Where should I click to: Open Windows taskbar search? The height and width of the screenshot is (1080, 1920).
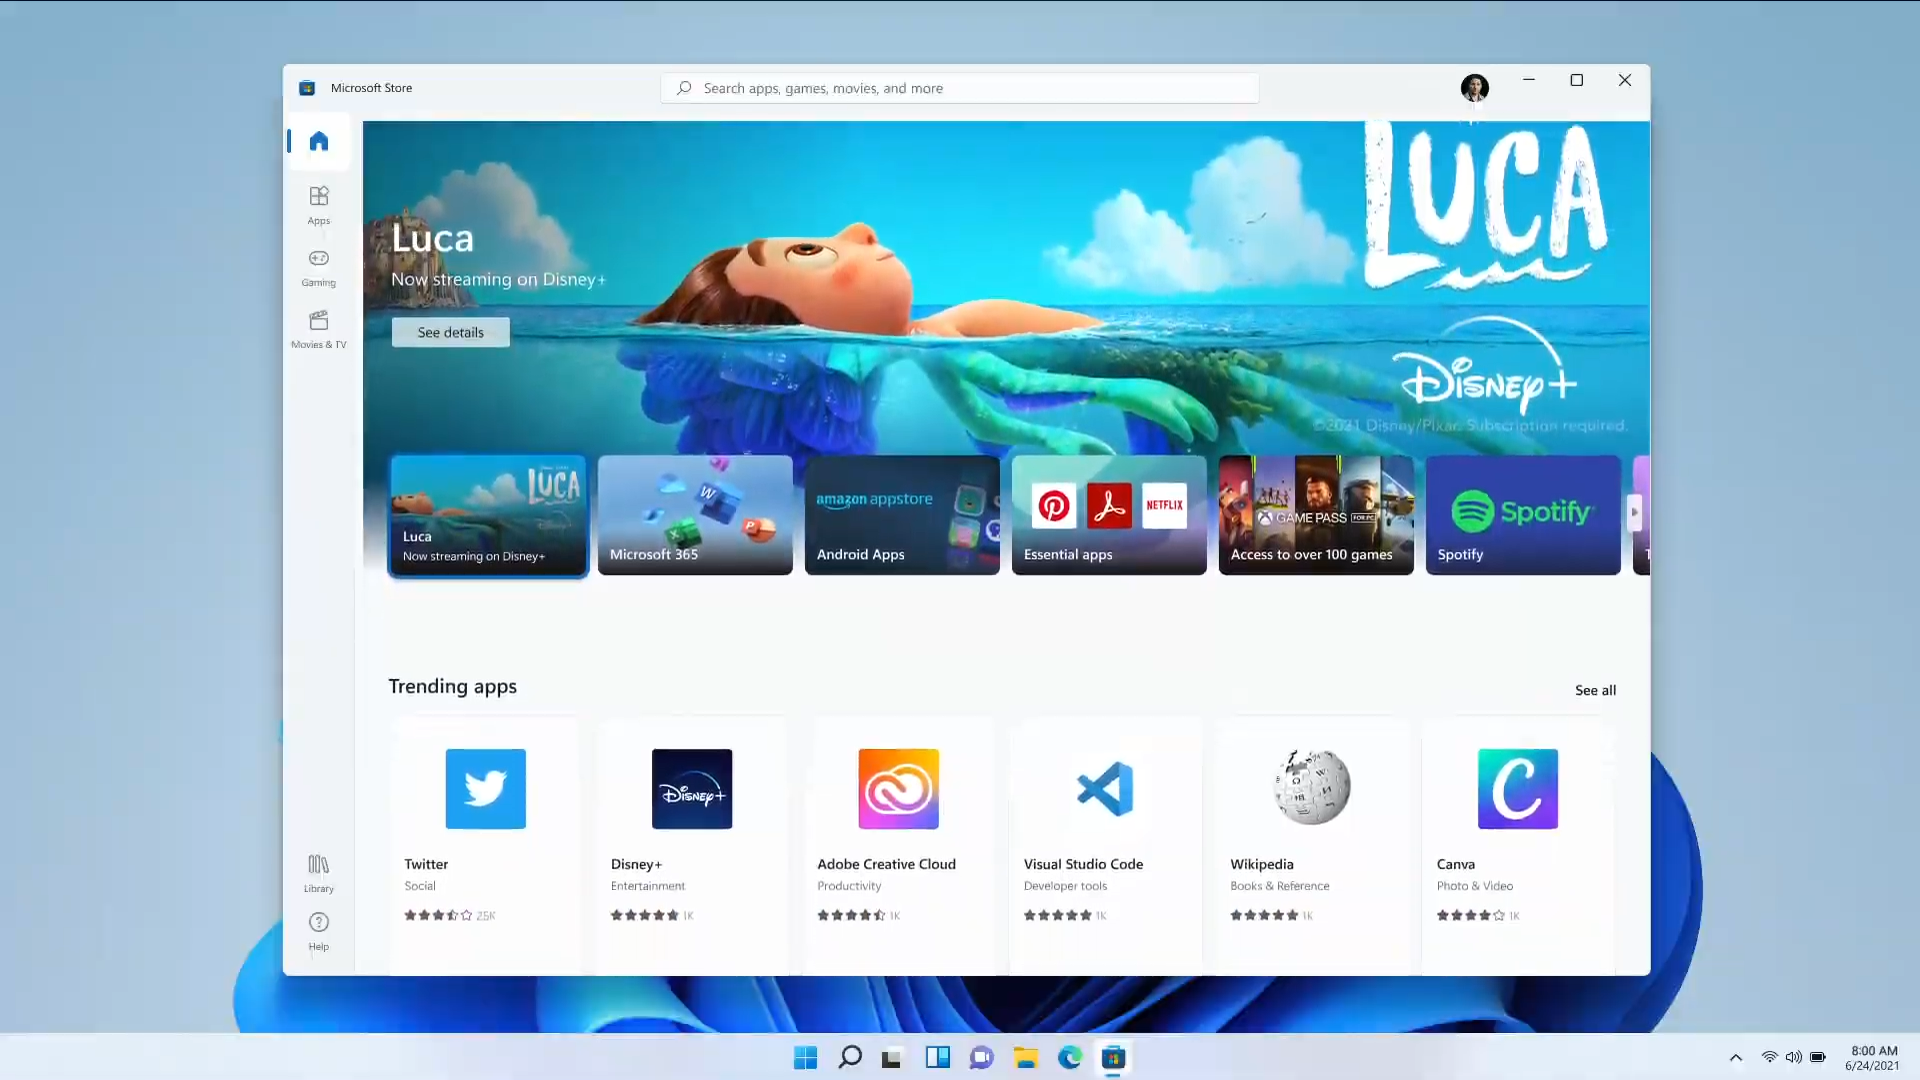[x=849, y=1056]
